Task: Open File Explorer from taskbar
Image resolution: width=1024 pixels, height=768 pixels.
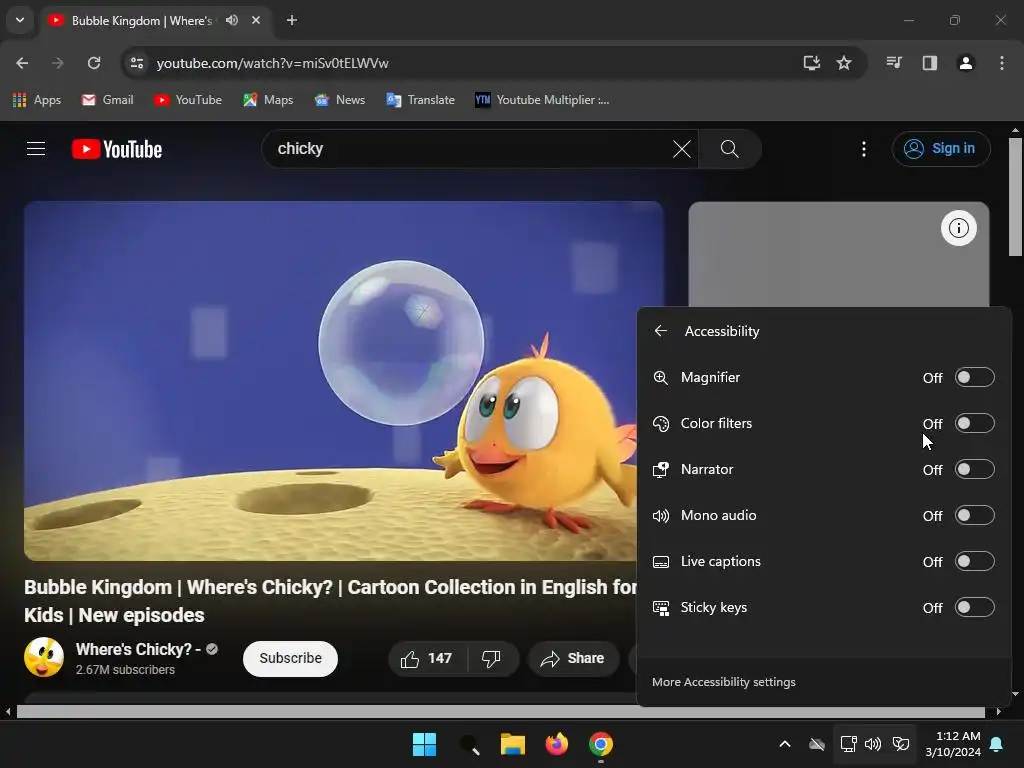Action: click(513, 744)
